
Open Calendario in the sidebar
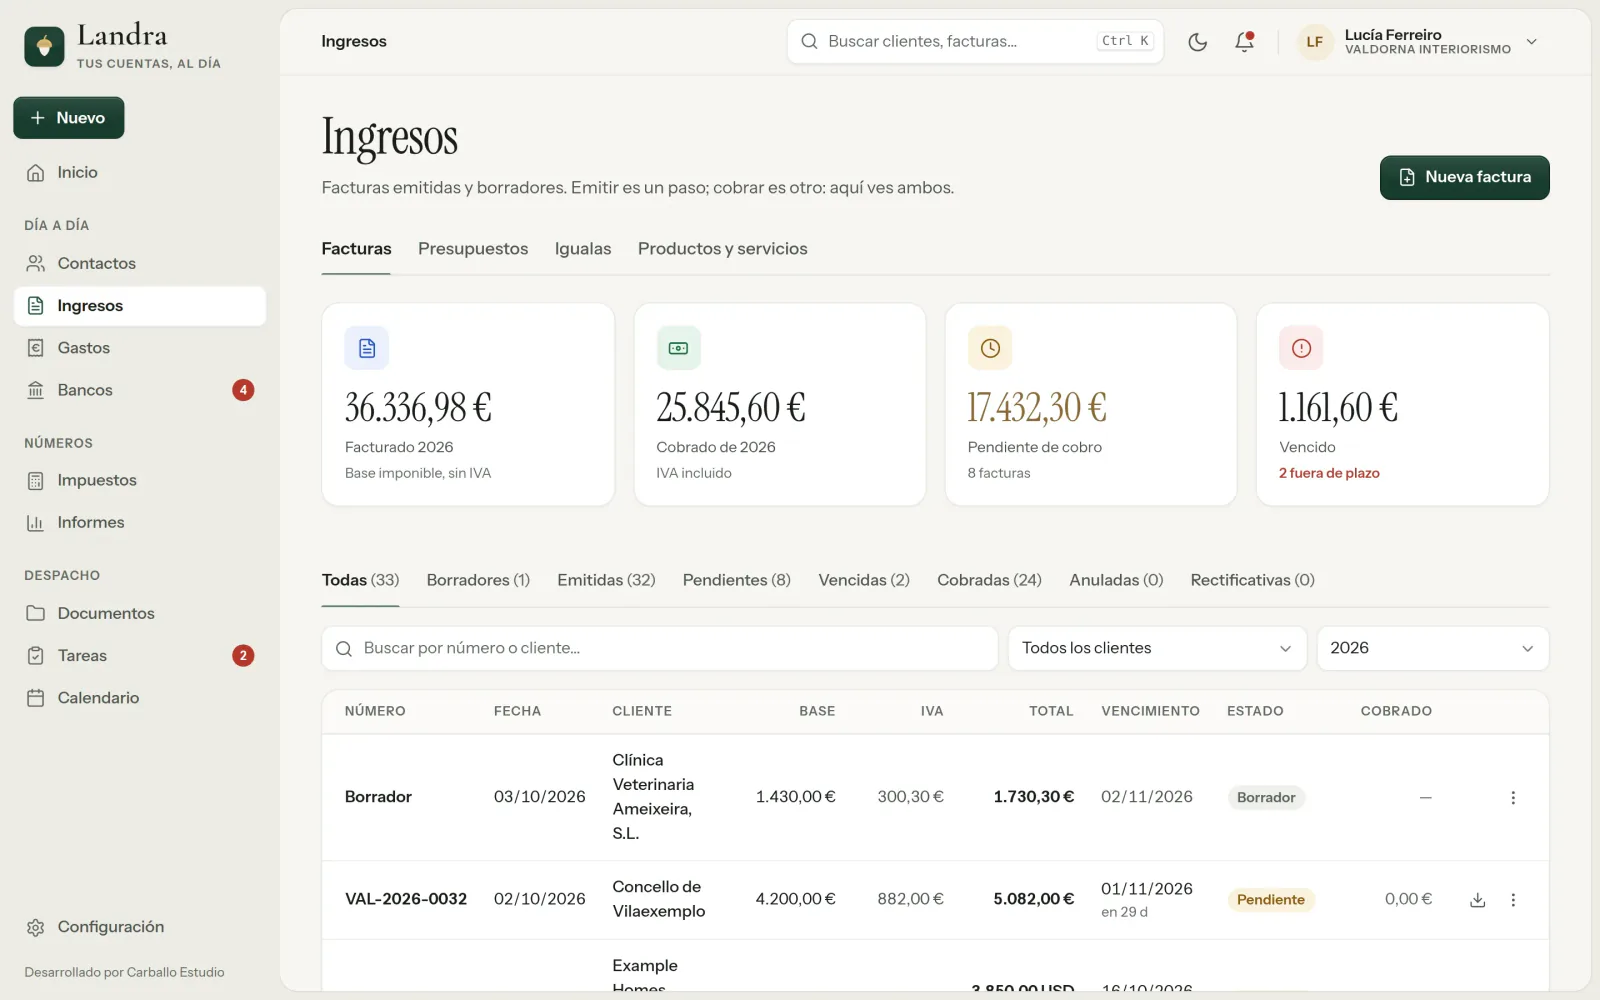[140, 698]
